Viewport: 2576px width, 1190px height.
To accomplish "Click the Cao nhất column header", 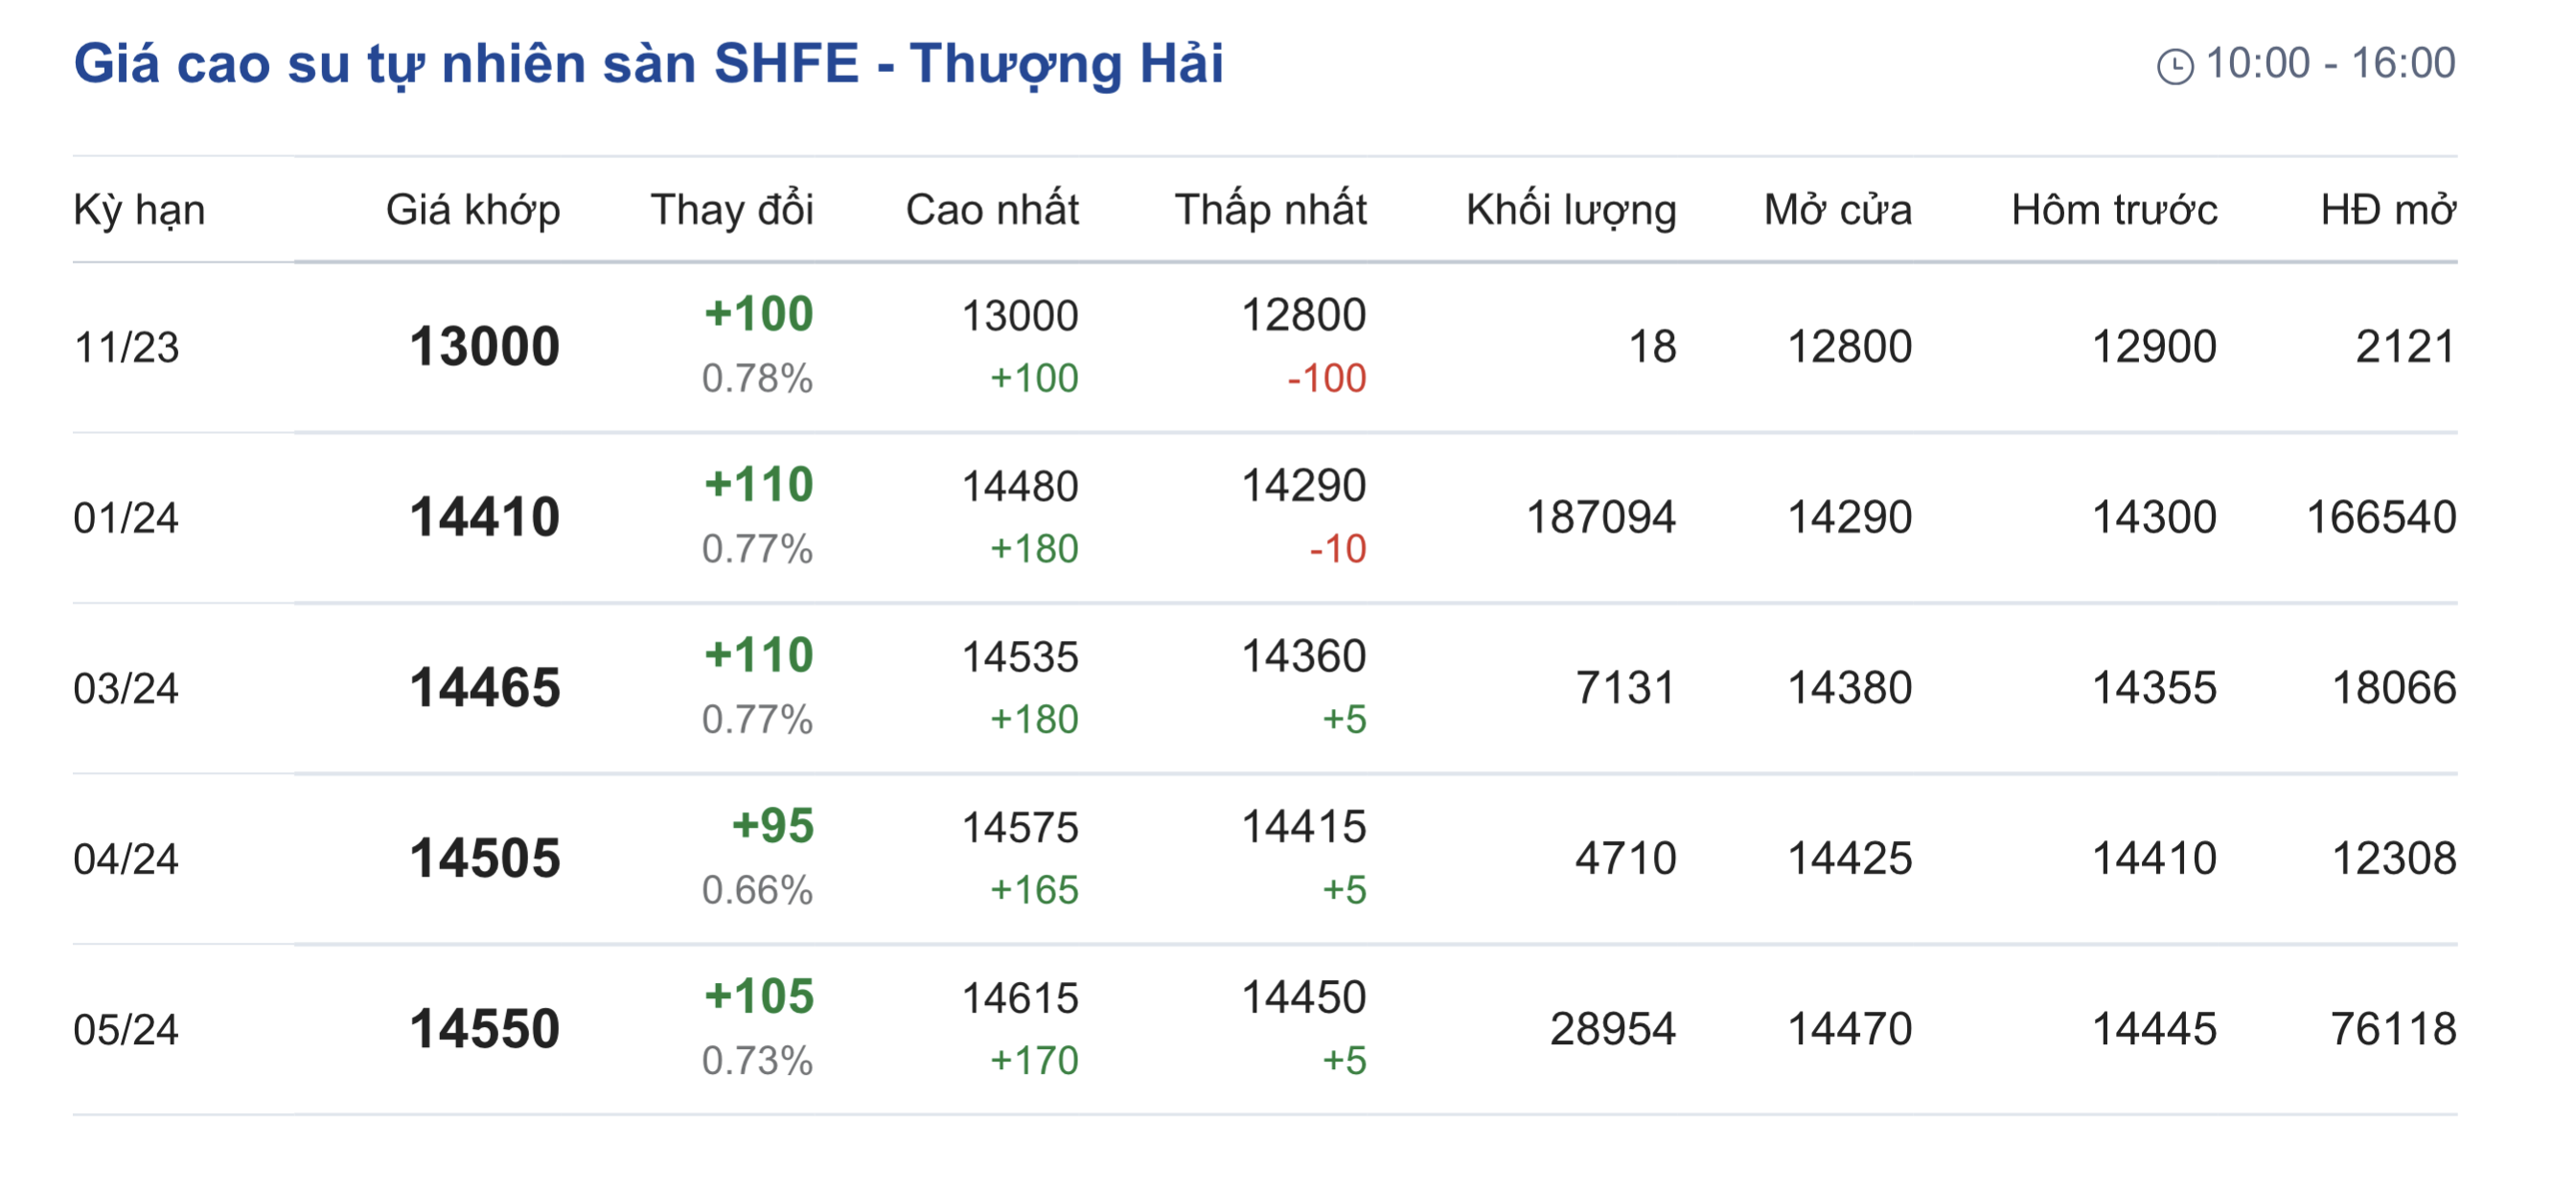I will click(992, 210).
